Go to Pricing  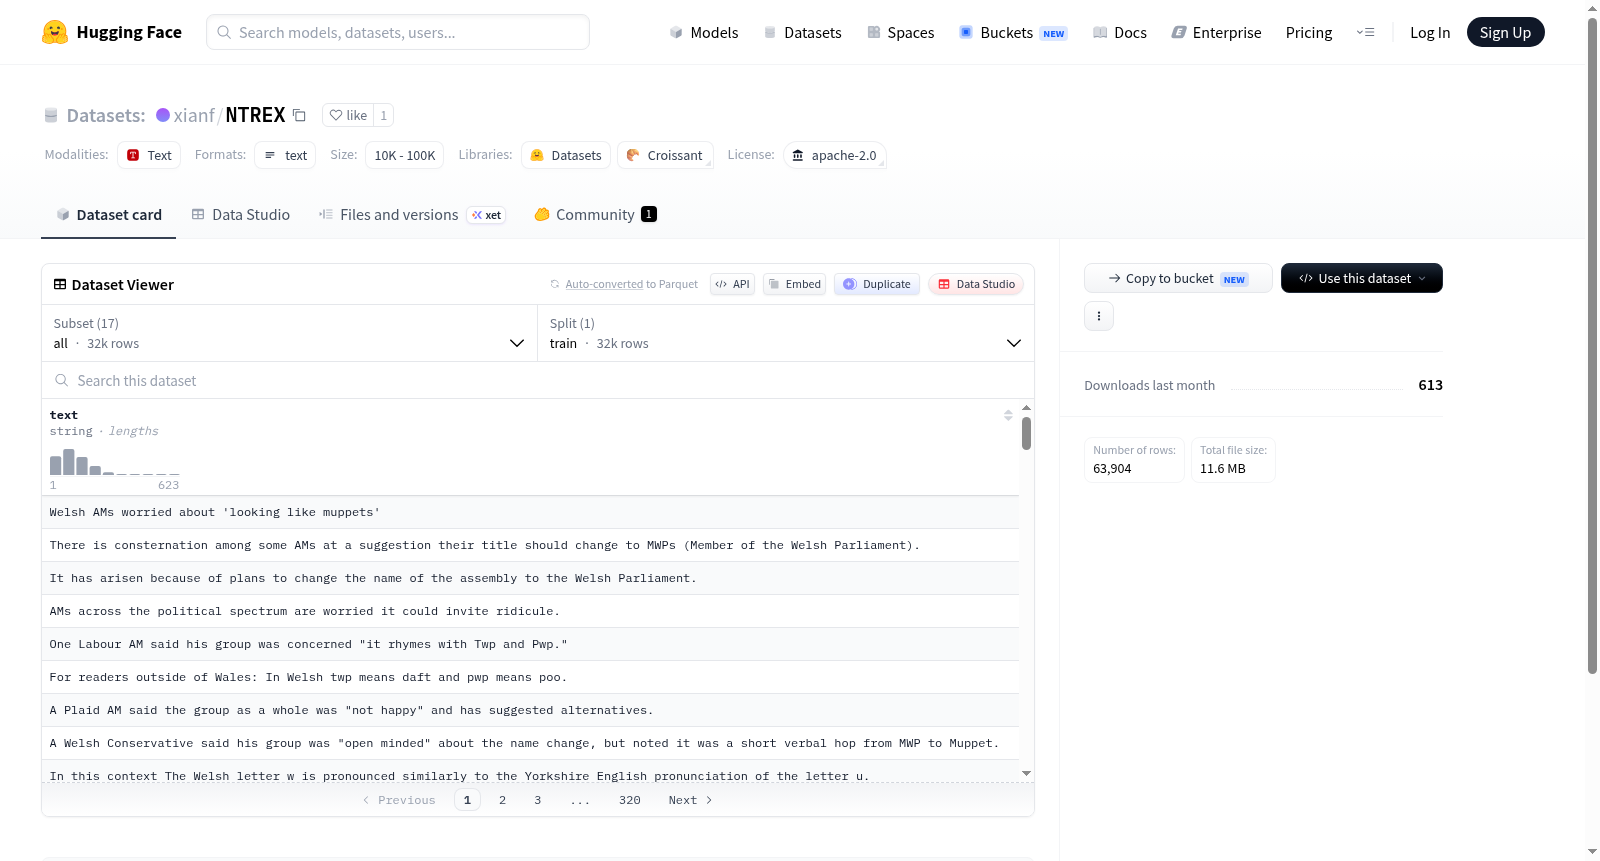pyautogui.click(x=1309, y=32)
